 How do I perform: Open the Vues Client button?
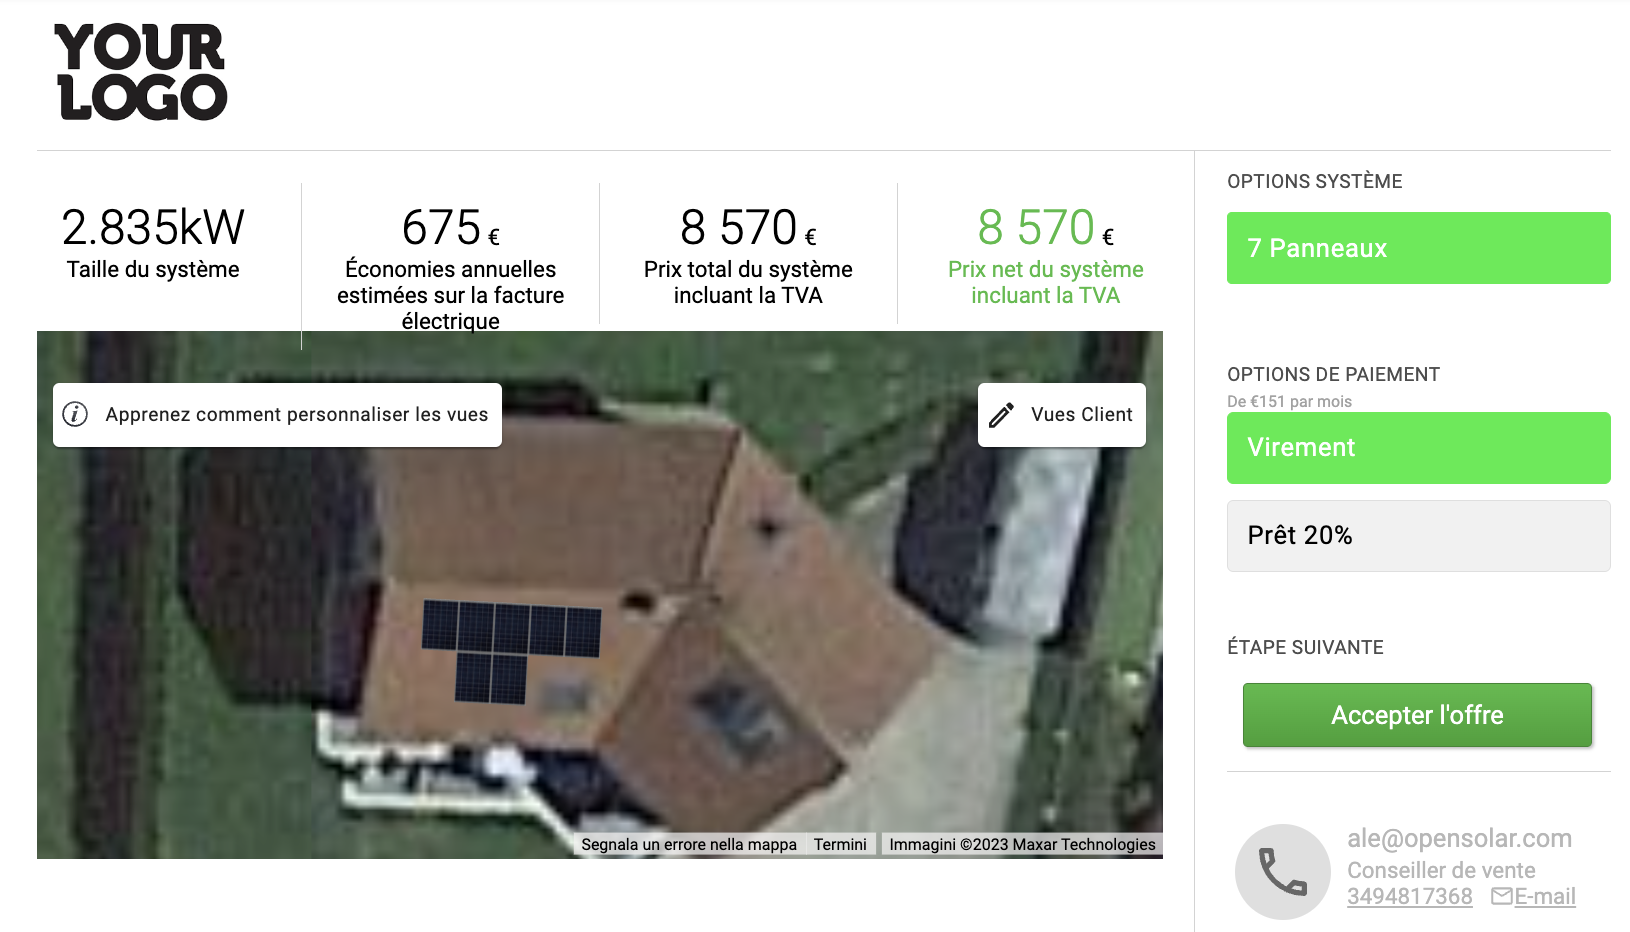click(1061, 415)
